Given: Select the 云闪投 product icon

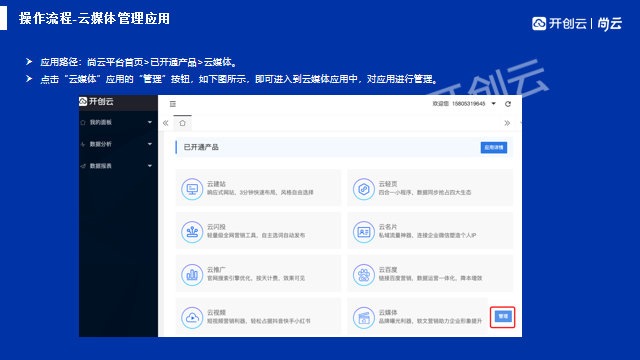Looking at the screenshot, I should point(192,232).
